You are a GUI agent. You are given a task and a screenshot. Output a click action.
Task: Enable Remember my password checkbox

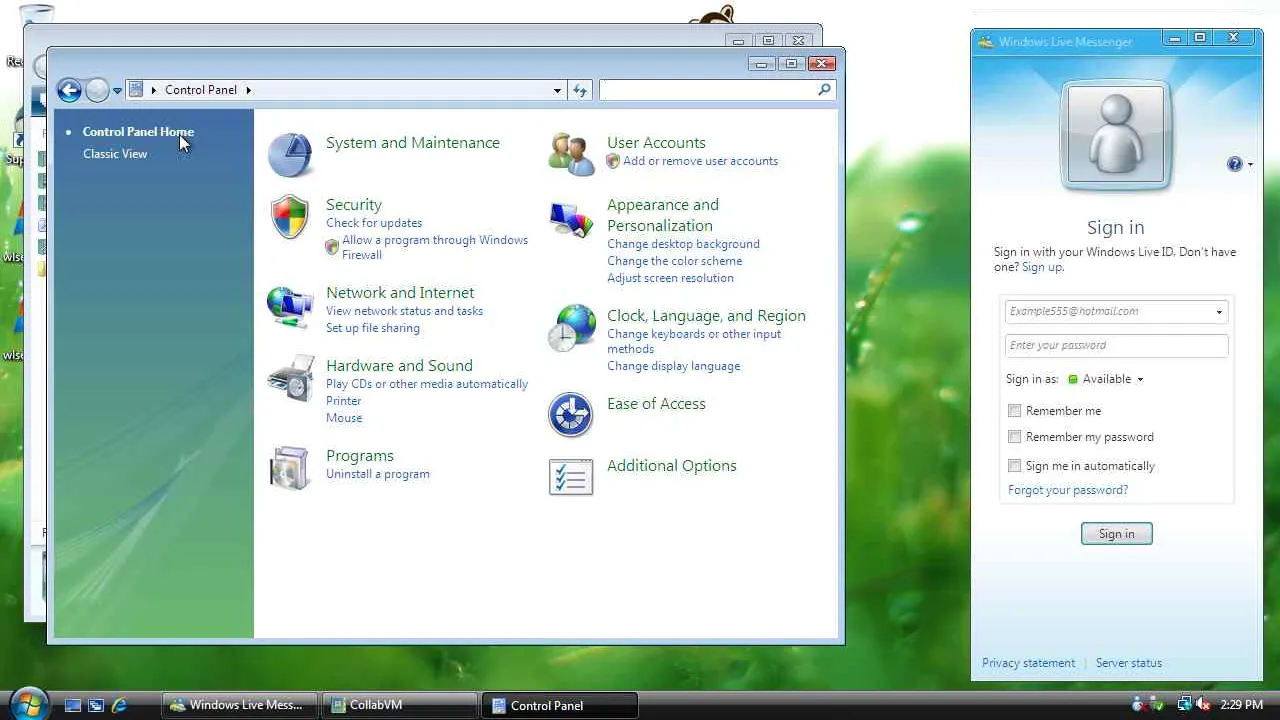pyautogui.click(x=1015, y=437)
